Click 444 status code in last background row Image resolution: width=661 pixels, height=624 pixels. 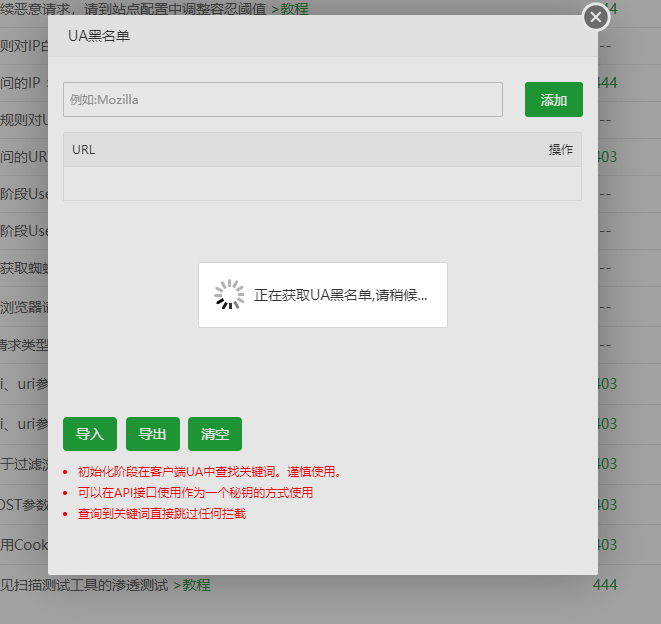[x=605, y=585]
